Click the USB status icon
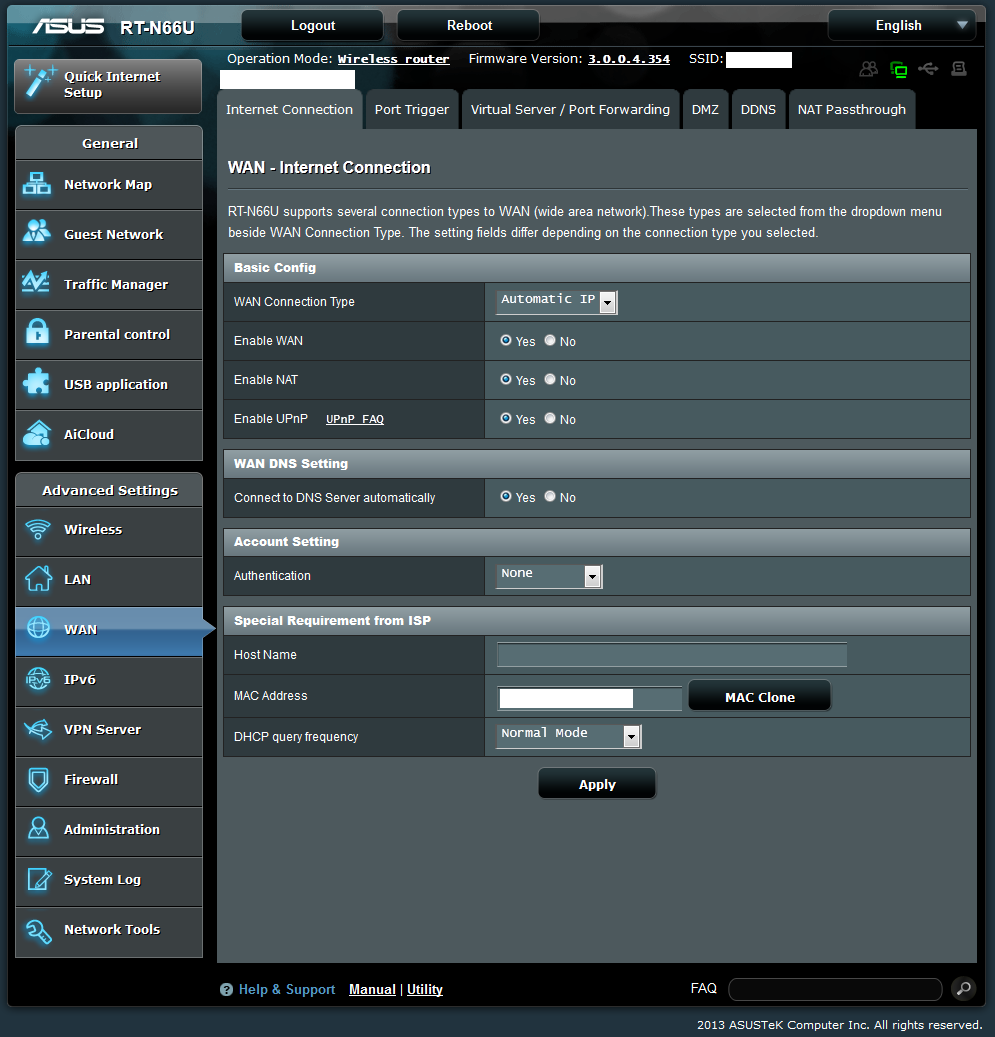The image size is (995, 1037). [928, 69]
